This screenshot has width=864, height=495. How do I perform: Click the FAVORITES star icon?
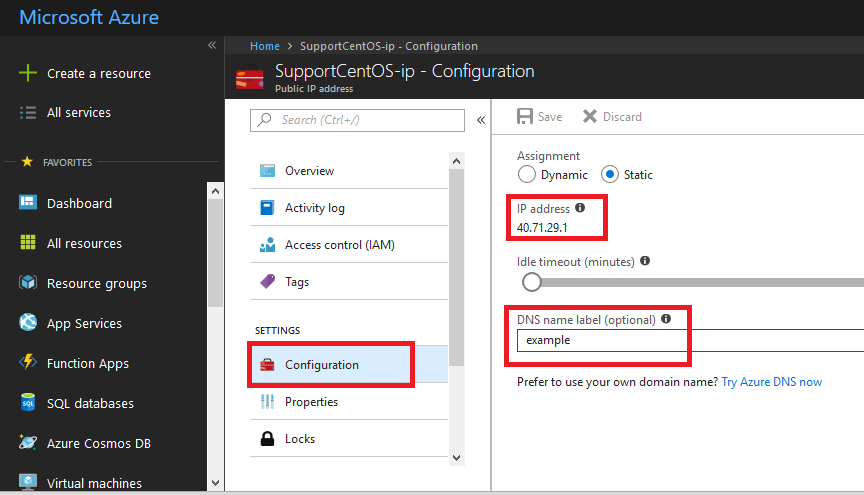coord(27,162)
